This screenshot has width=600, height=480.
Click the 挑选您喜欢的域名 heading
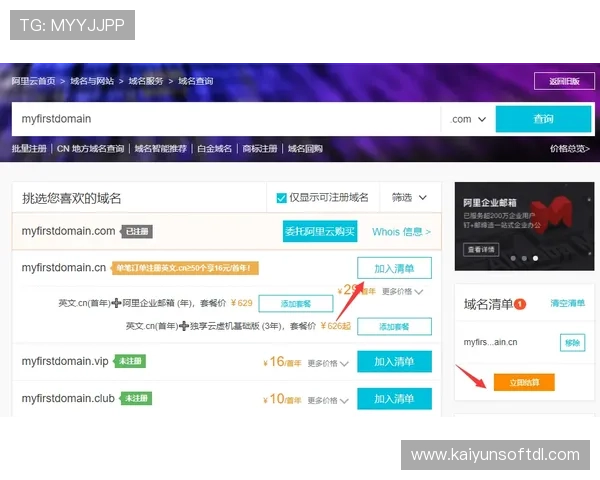[72, 198]
